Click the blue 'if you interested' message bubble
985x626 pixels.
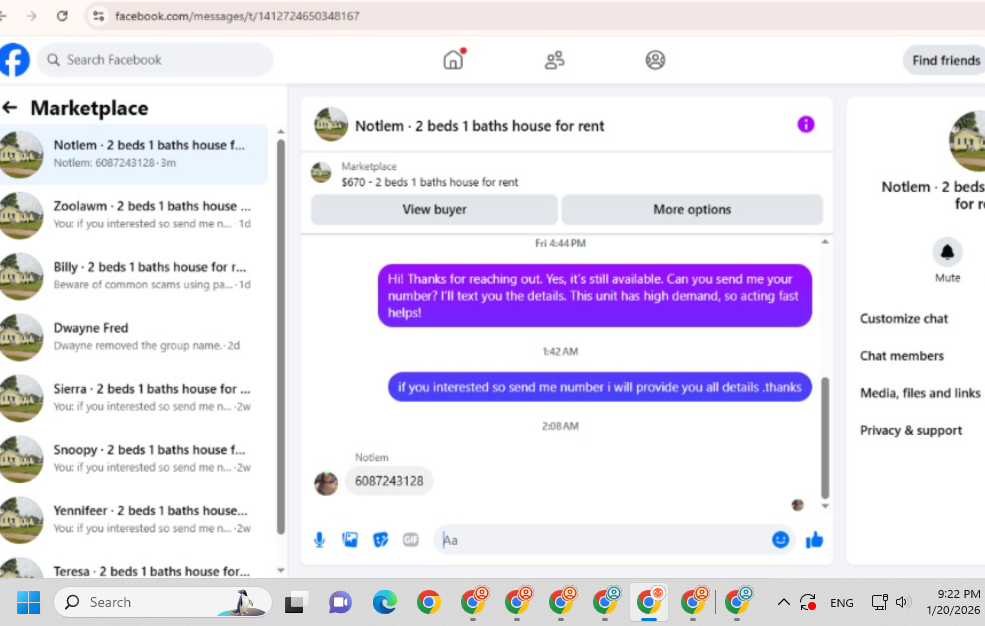pos(599,387)
